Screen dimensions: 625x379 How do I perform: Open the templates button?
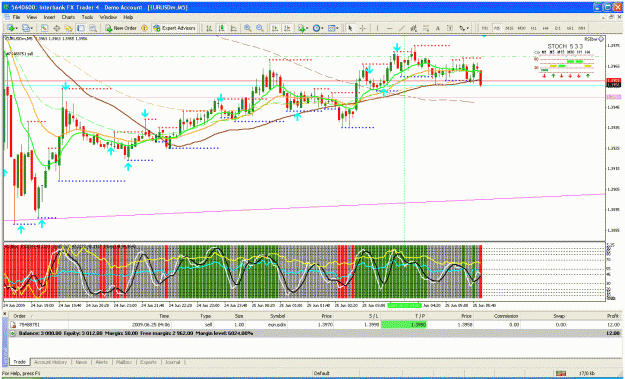[x=332, y=28]
